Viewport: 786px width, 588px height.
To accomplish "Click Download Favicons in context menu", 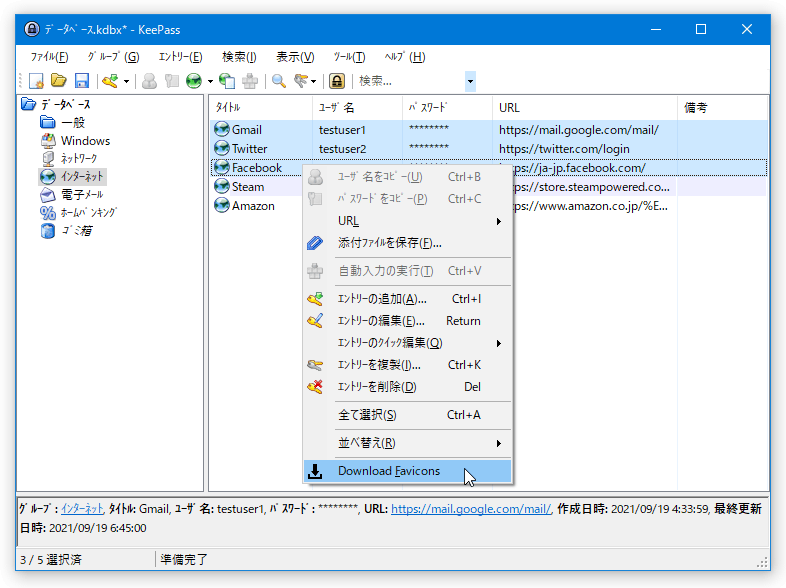I will click(408, 471).
